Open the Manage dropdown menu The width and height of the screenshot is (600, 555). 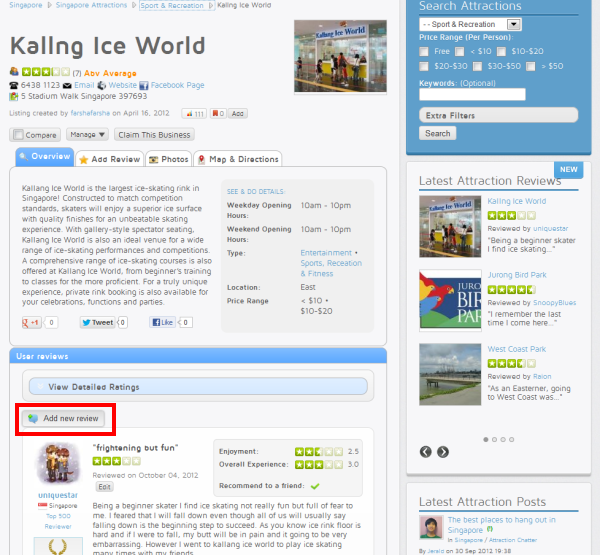(x=88, y=135)
